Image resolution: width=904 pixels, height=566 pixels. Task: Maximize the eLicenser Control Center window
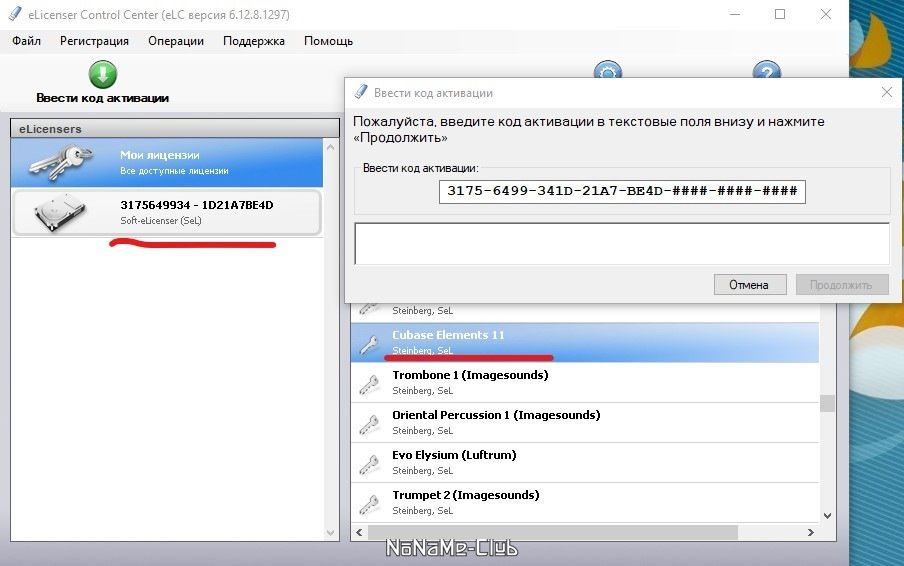[x=779, y=14]
